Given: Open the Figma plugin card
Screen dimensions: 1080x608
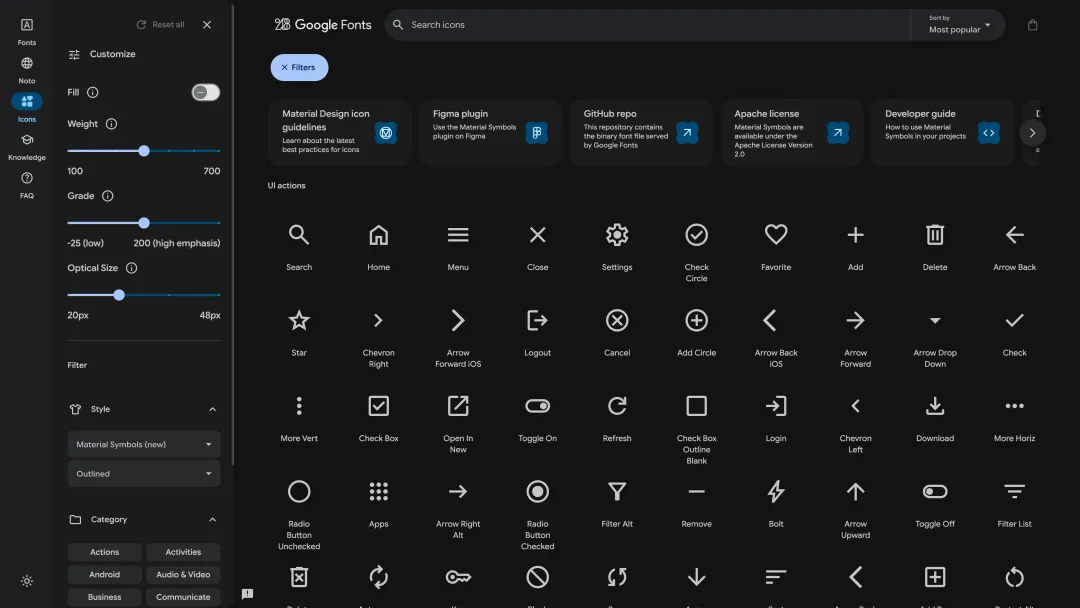Looking at the screenshot, I should point(490,132).
